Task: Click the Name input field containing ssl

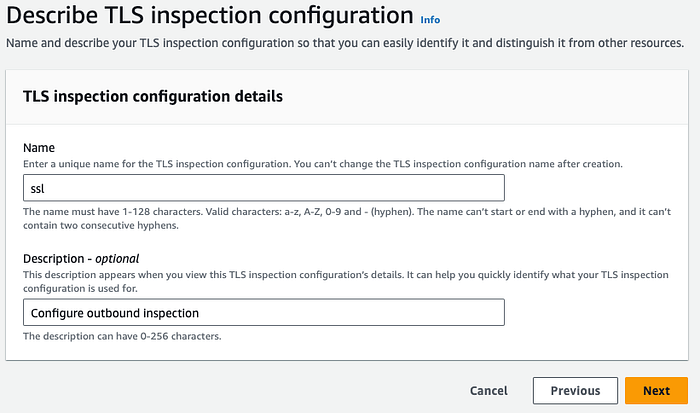Action: click(x=264, y=188)
